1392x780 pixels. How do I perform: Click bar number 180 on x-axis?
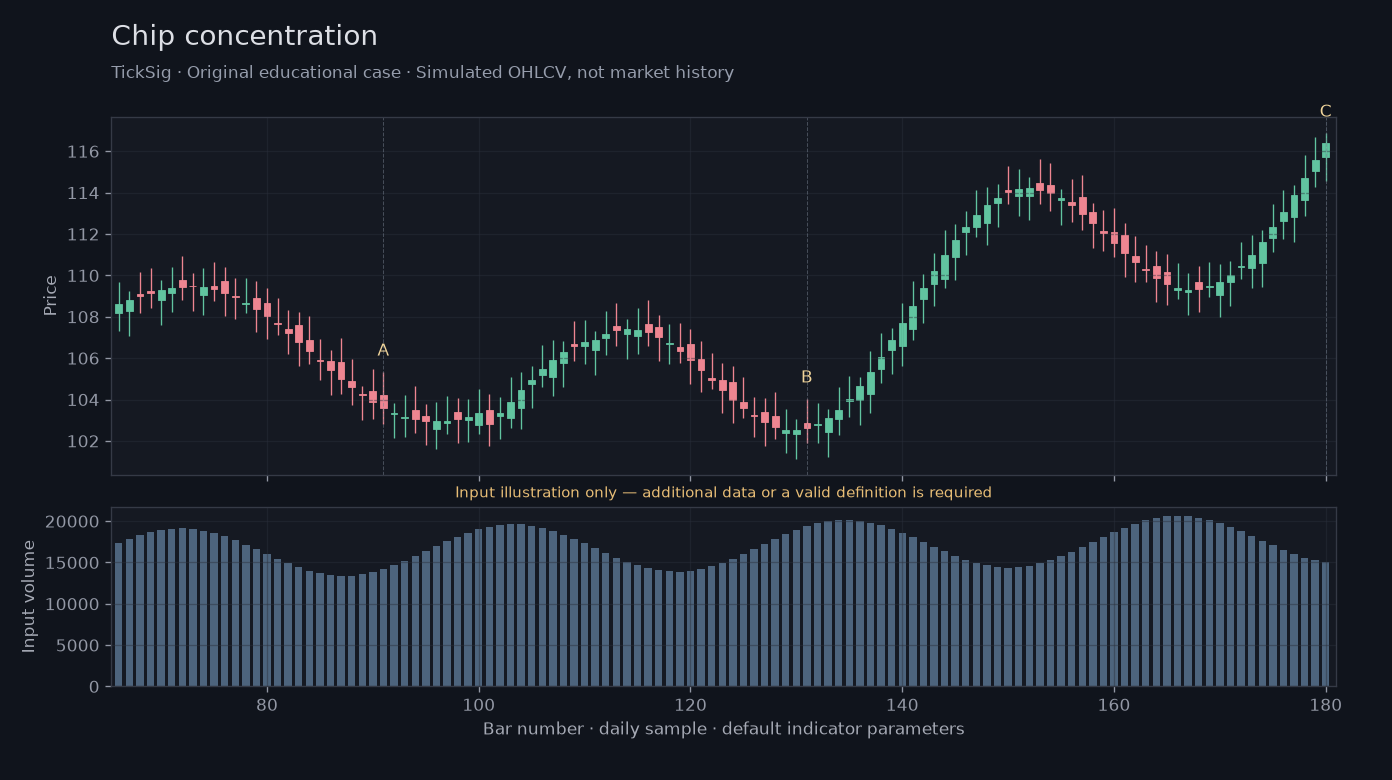tap(1326, 704)
